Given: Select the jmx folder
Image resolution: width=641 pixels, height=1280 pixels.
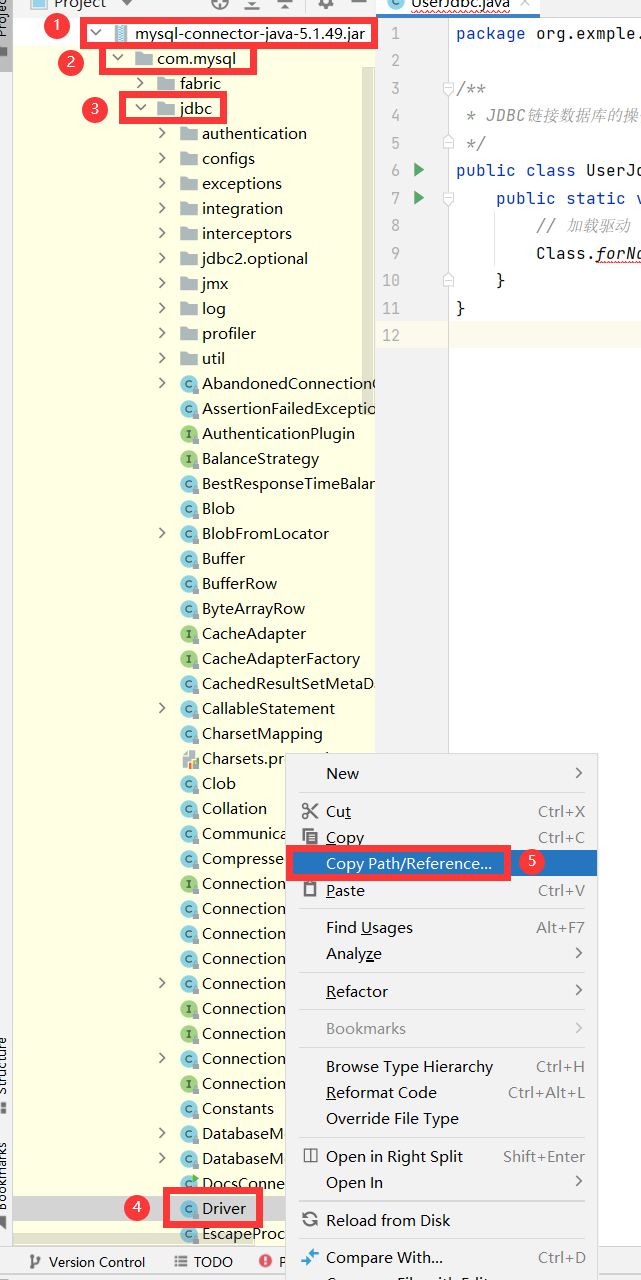Looking at the screenshot, I should [215, 283].
